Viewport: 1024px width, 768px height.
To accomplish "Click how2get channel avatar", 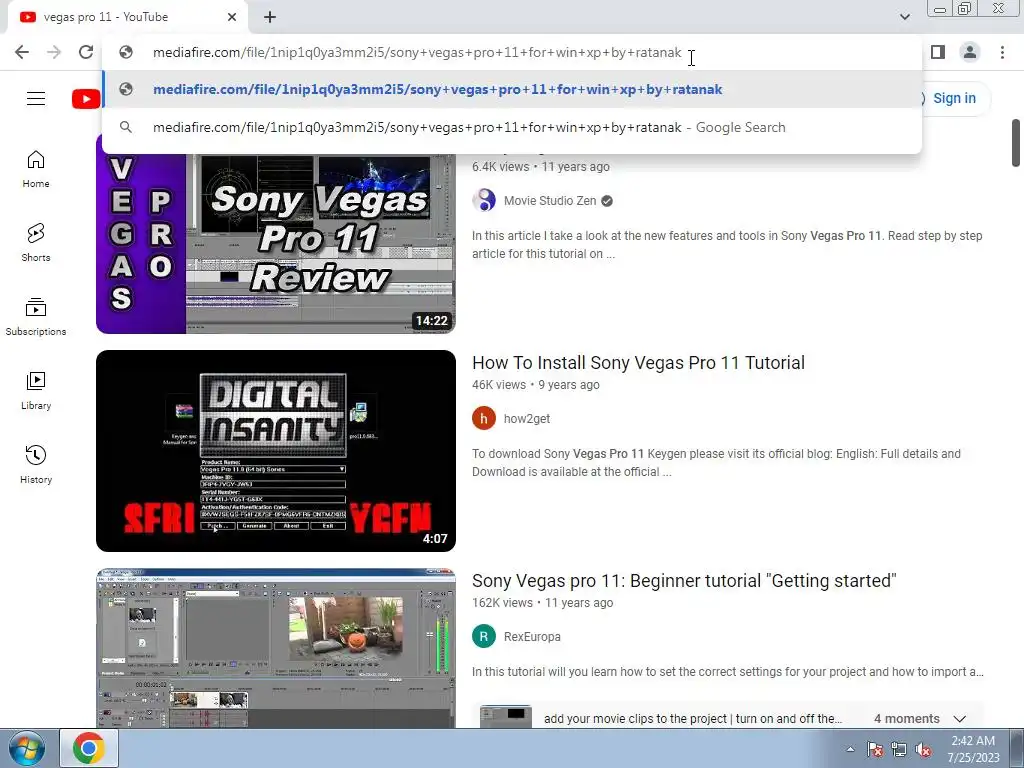I will pos(484,419).
